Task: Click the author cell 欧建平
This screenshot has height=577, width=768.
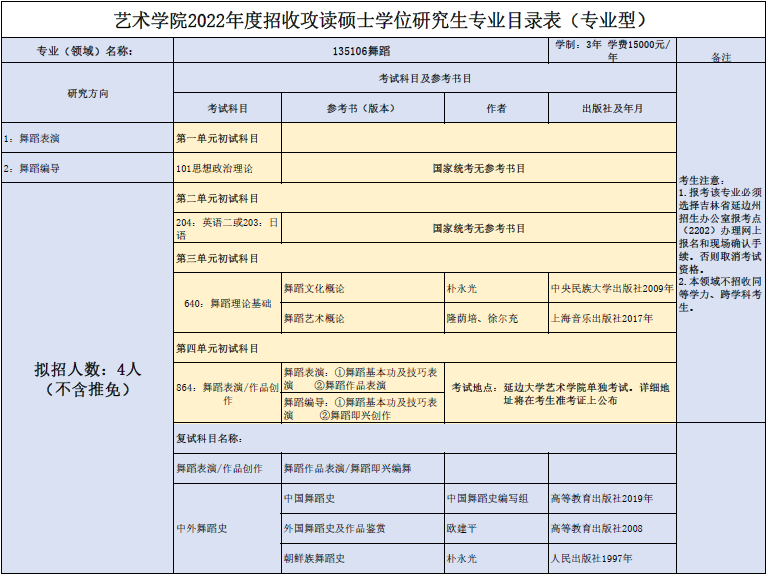Action: [496, 528]
